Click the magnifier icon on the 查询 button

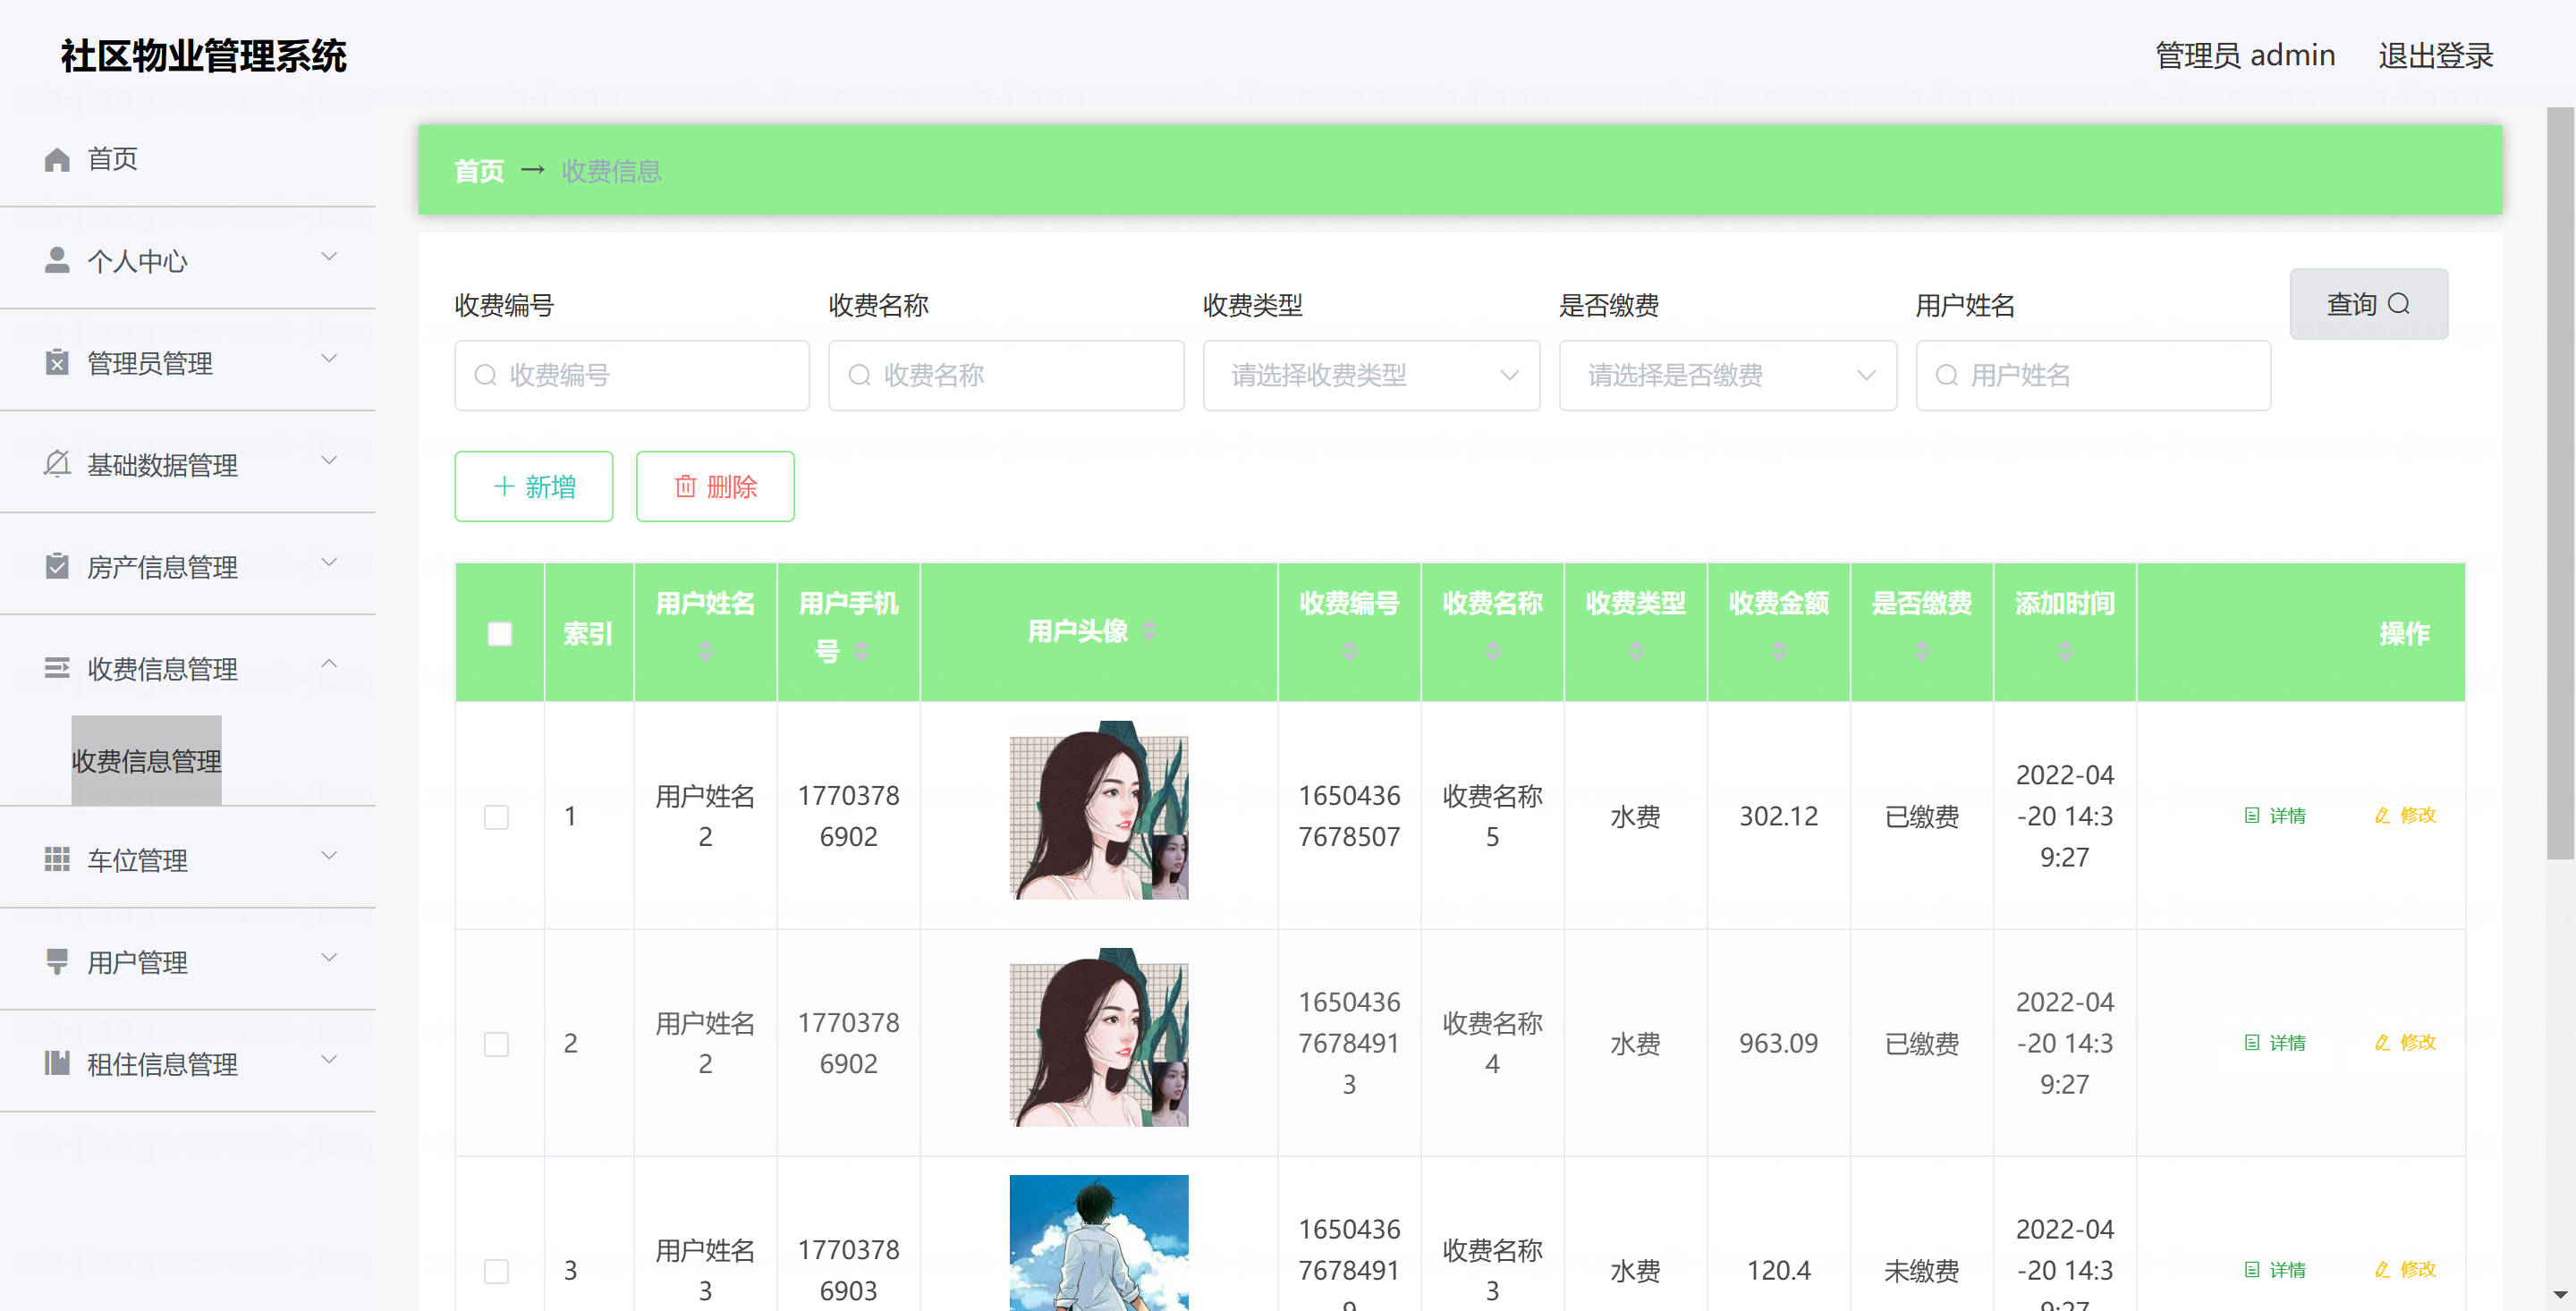click(x=2399, y=304)
